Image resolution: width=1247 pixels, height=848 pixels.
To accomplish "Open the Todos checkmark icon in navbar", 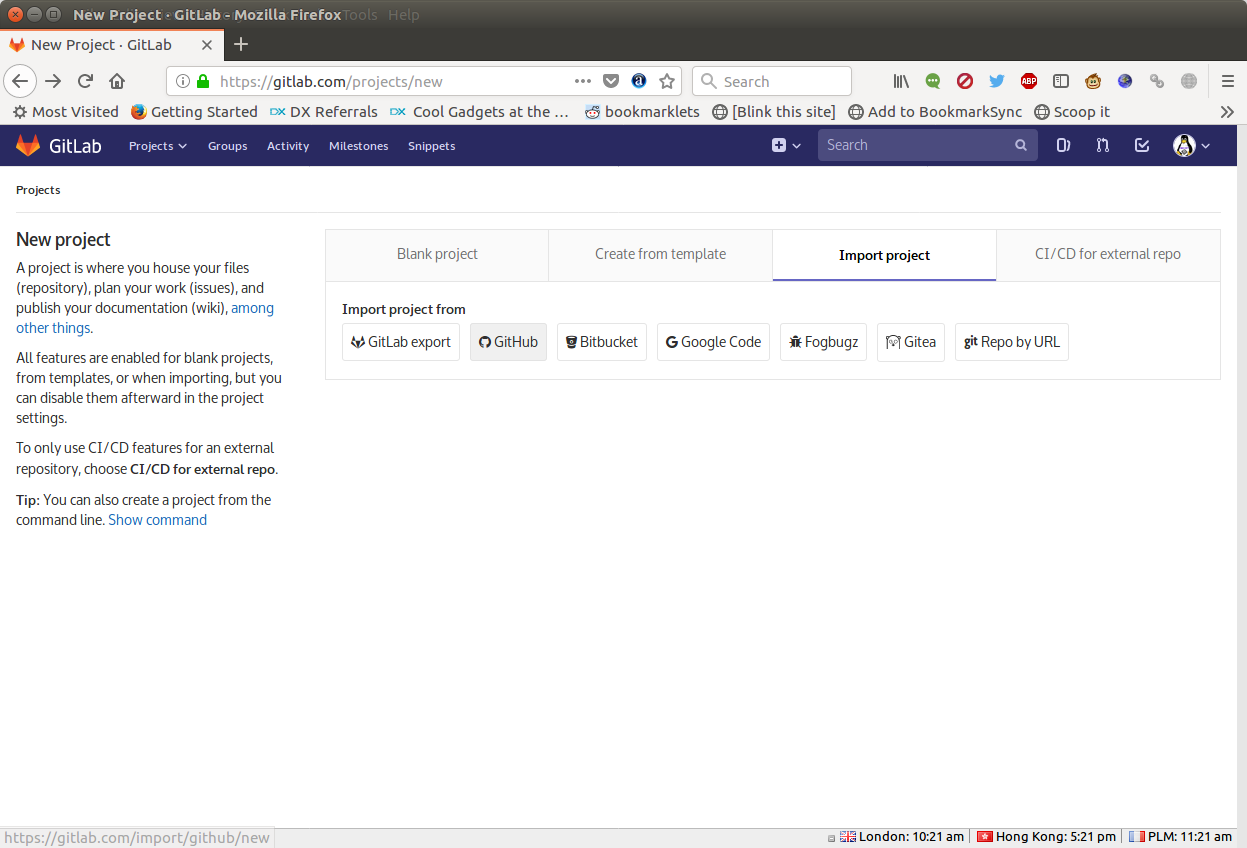I will pos(1142,145).
